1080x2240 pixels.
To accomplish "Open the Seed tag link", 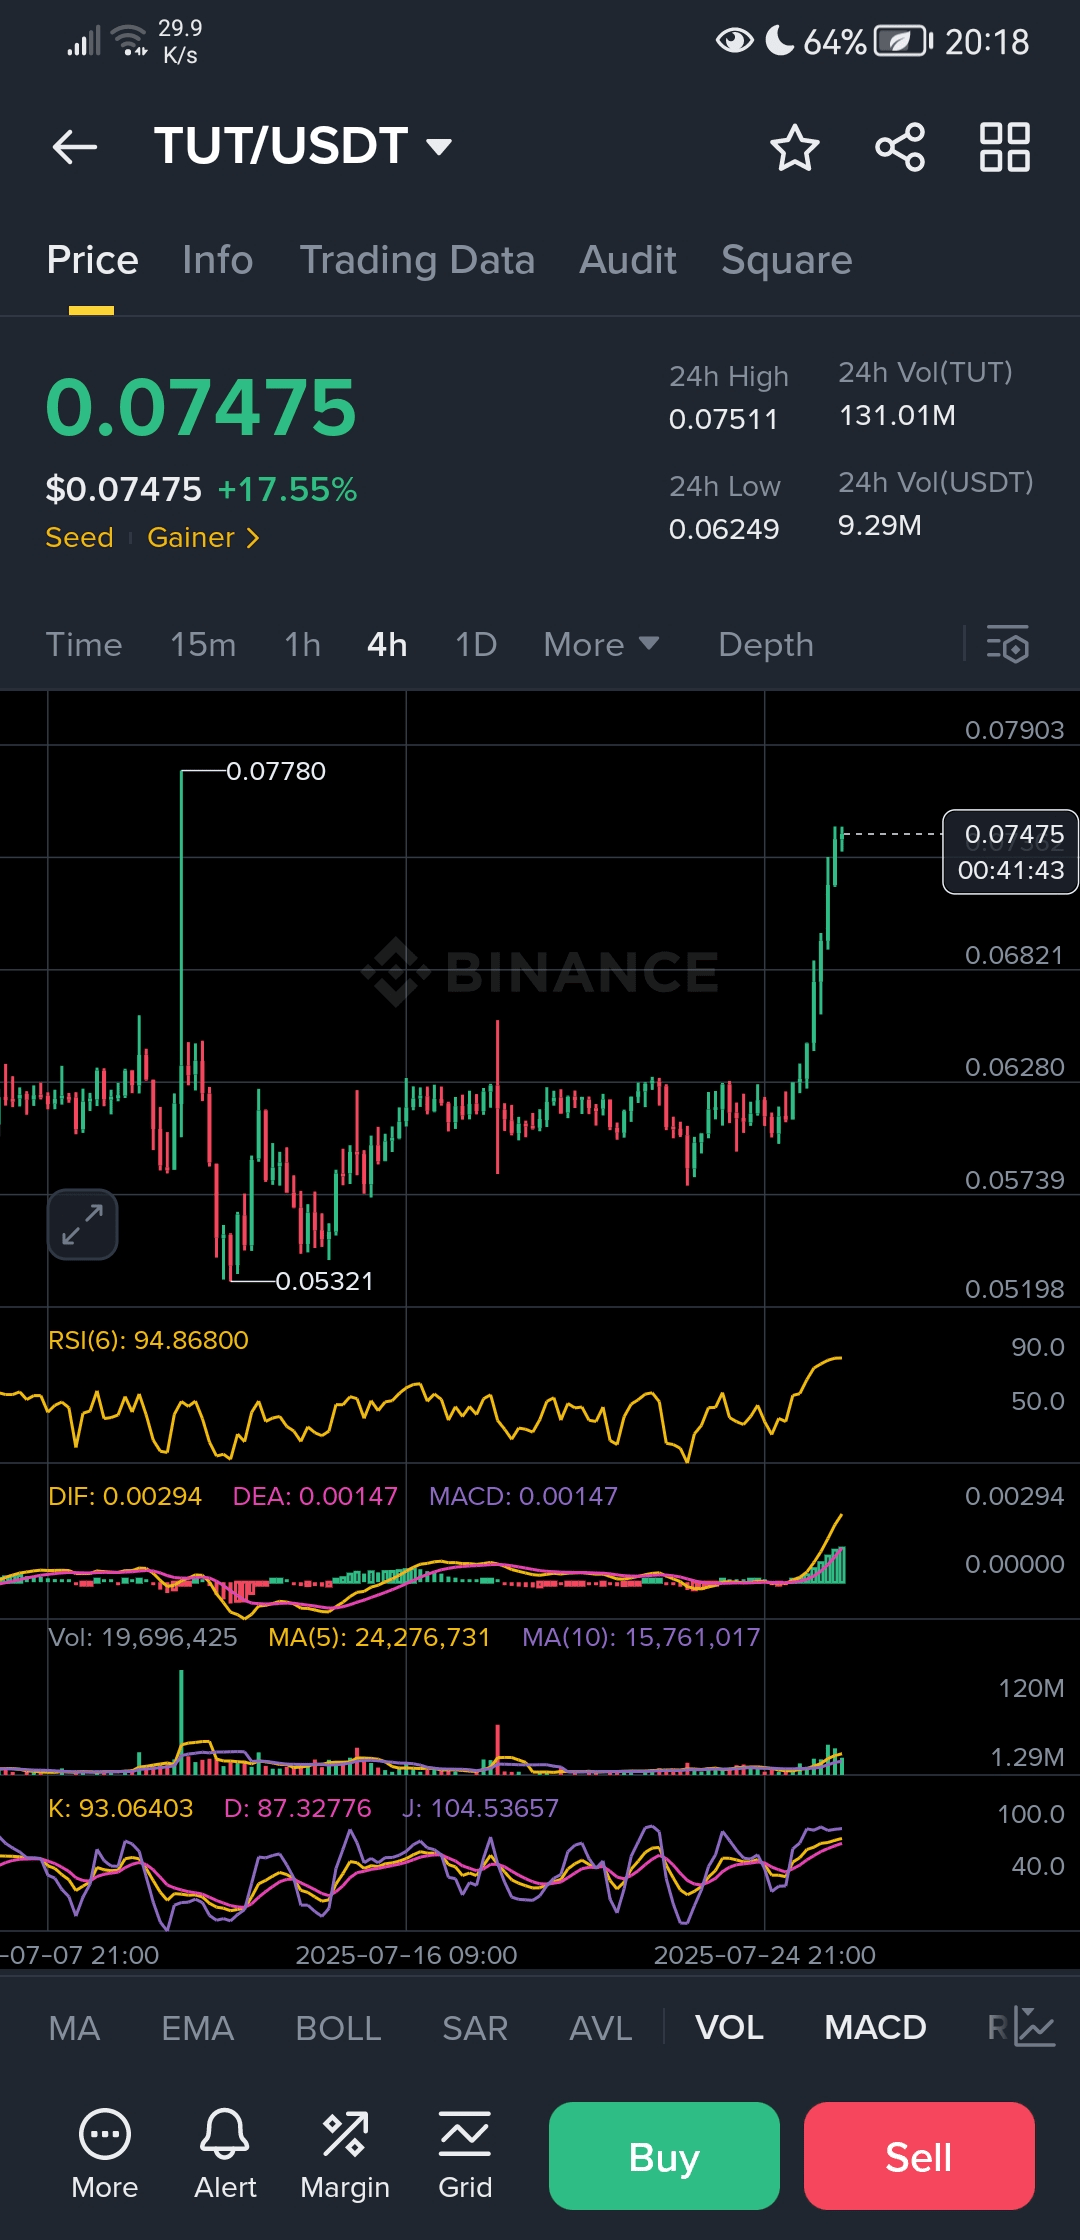I will [79, 538].
